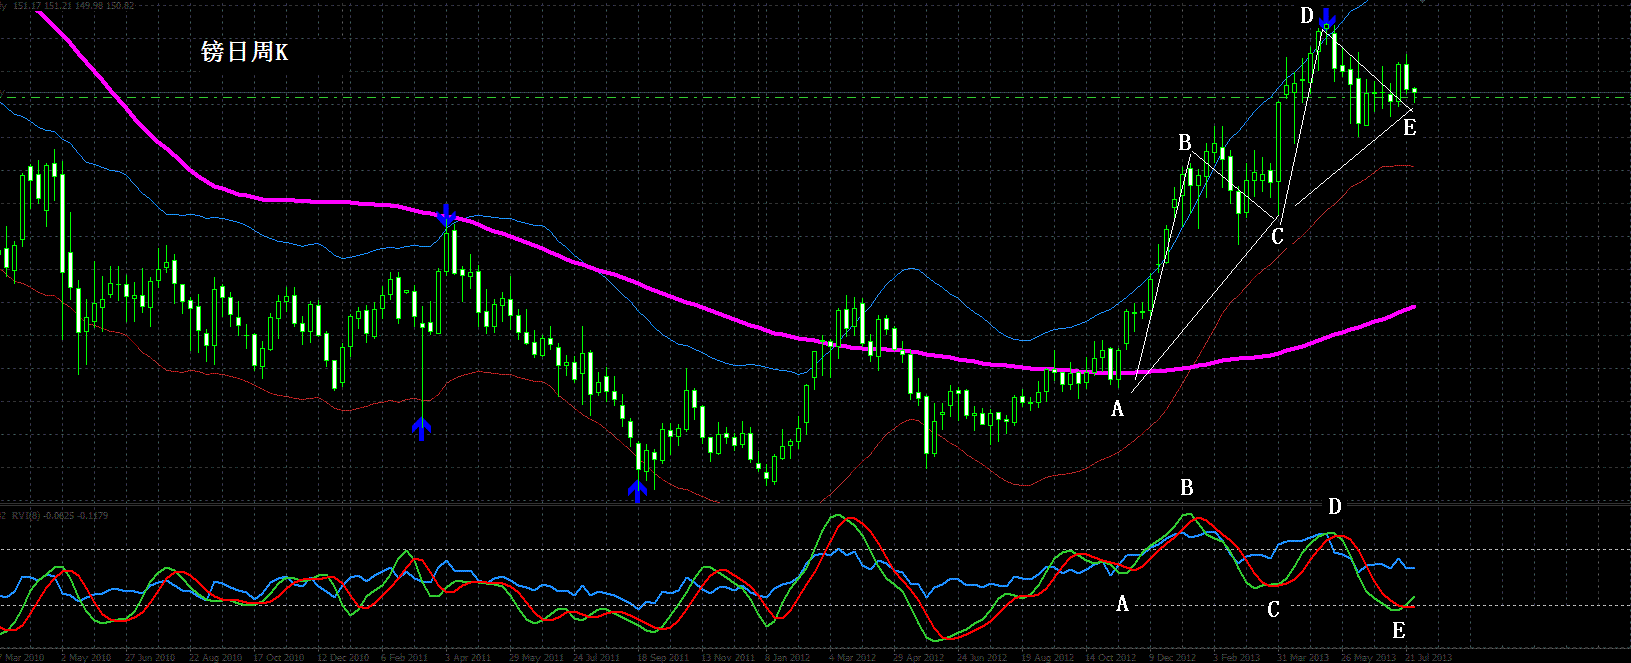Screen dimensions: 1631x663
Task: Click the 12 Dec 2010 date on time axis
Action: 343,657
